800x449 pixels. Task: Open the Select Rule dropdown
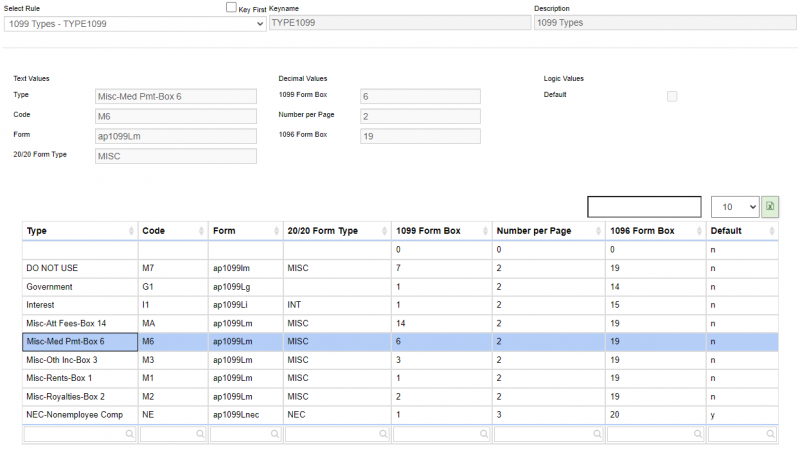point(135,23)
